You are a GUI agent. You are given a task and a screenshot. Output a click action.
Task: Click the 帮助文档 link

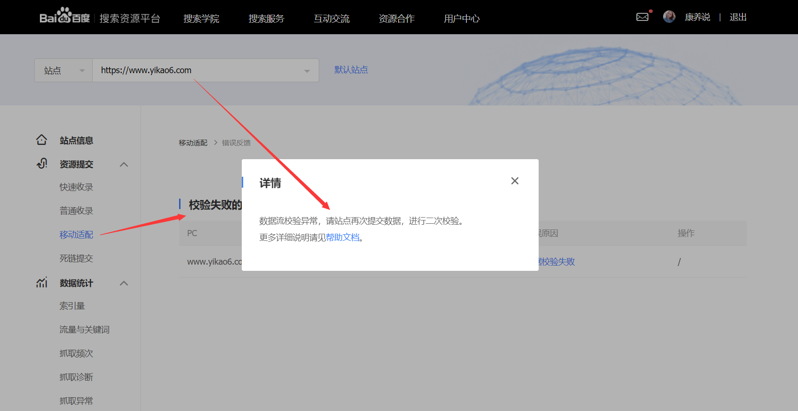pos(342,238)
